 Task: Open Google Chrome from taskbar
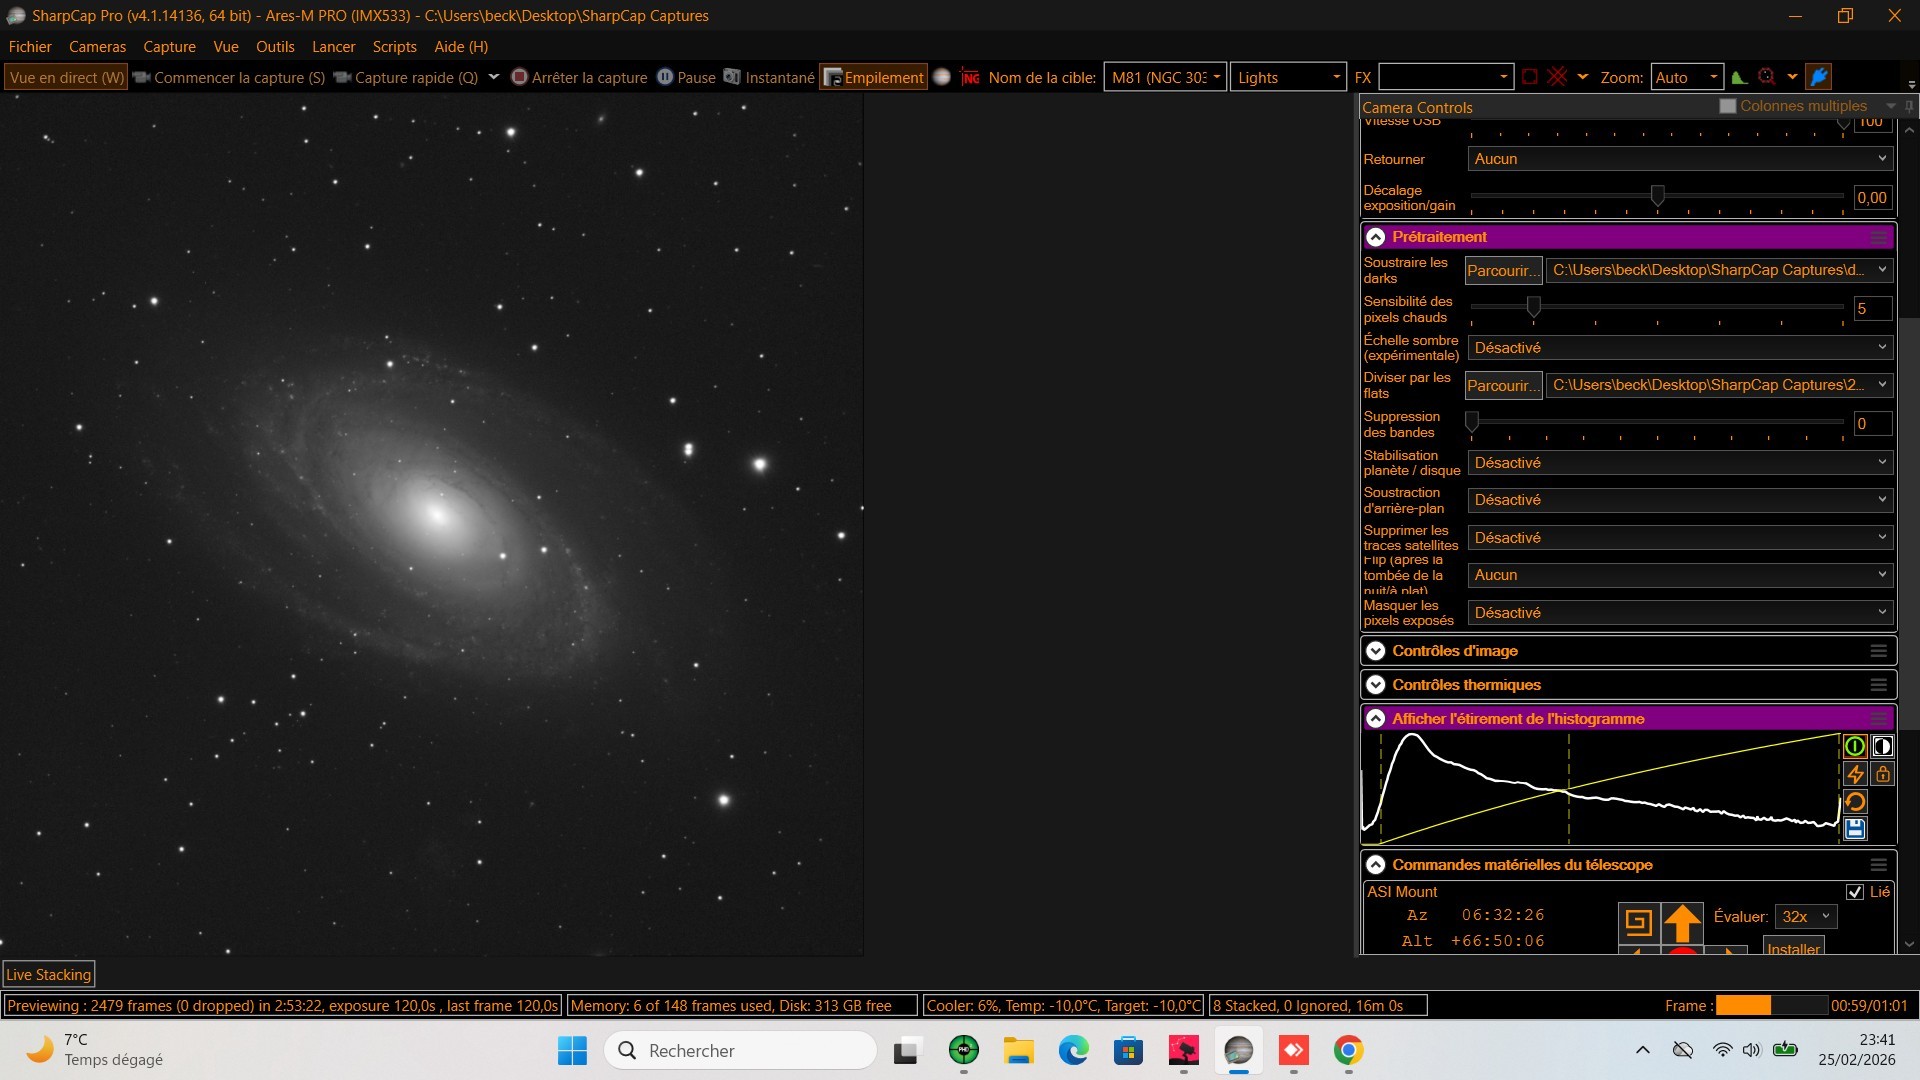coord(1348,1051)
